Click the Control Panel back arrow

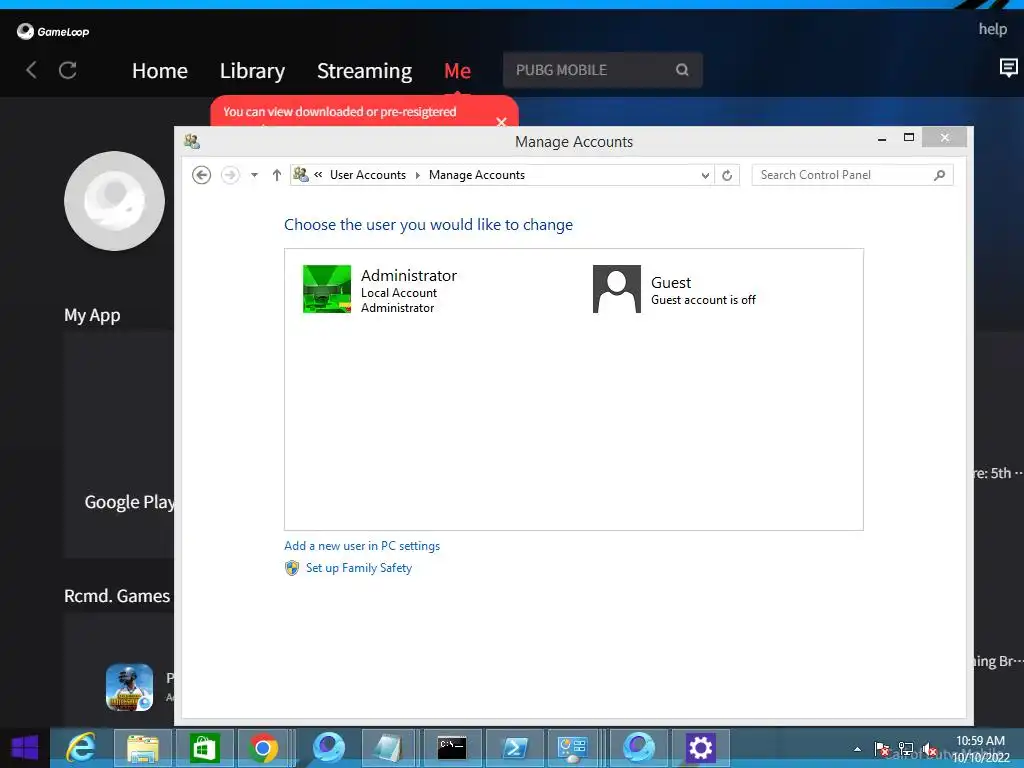point(201,175)
